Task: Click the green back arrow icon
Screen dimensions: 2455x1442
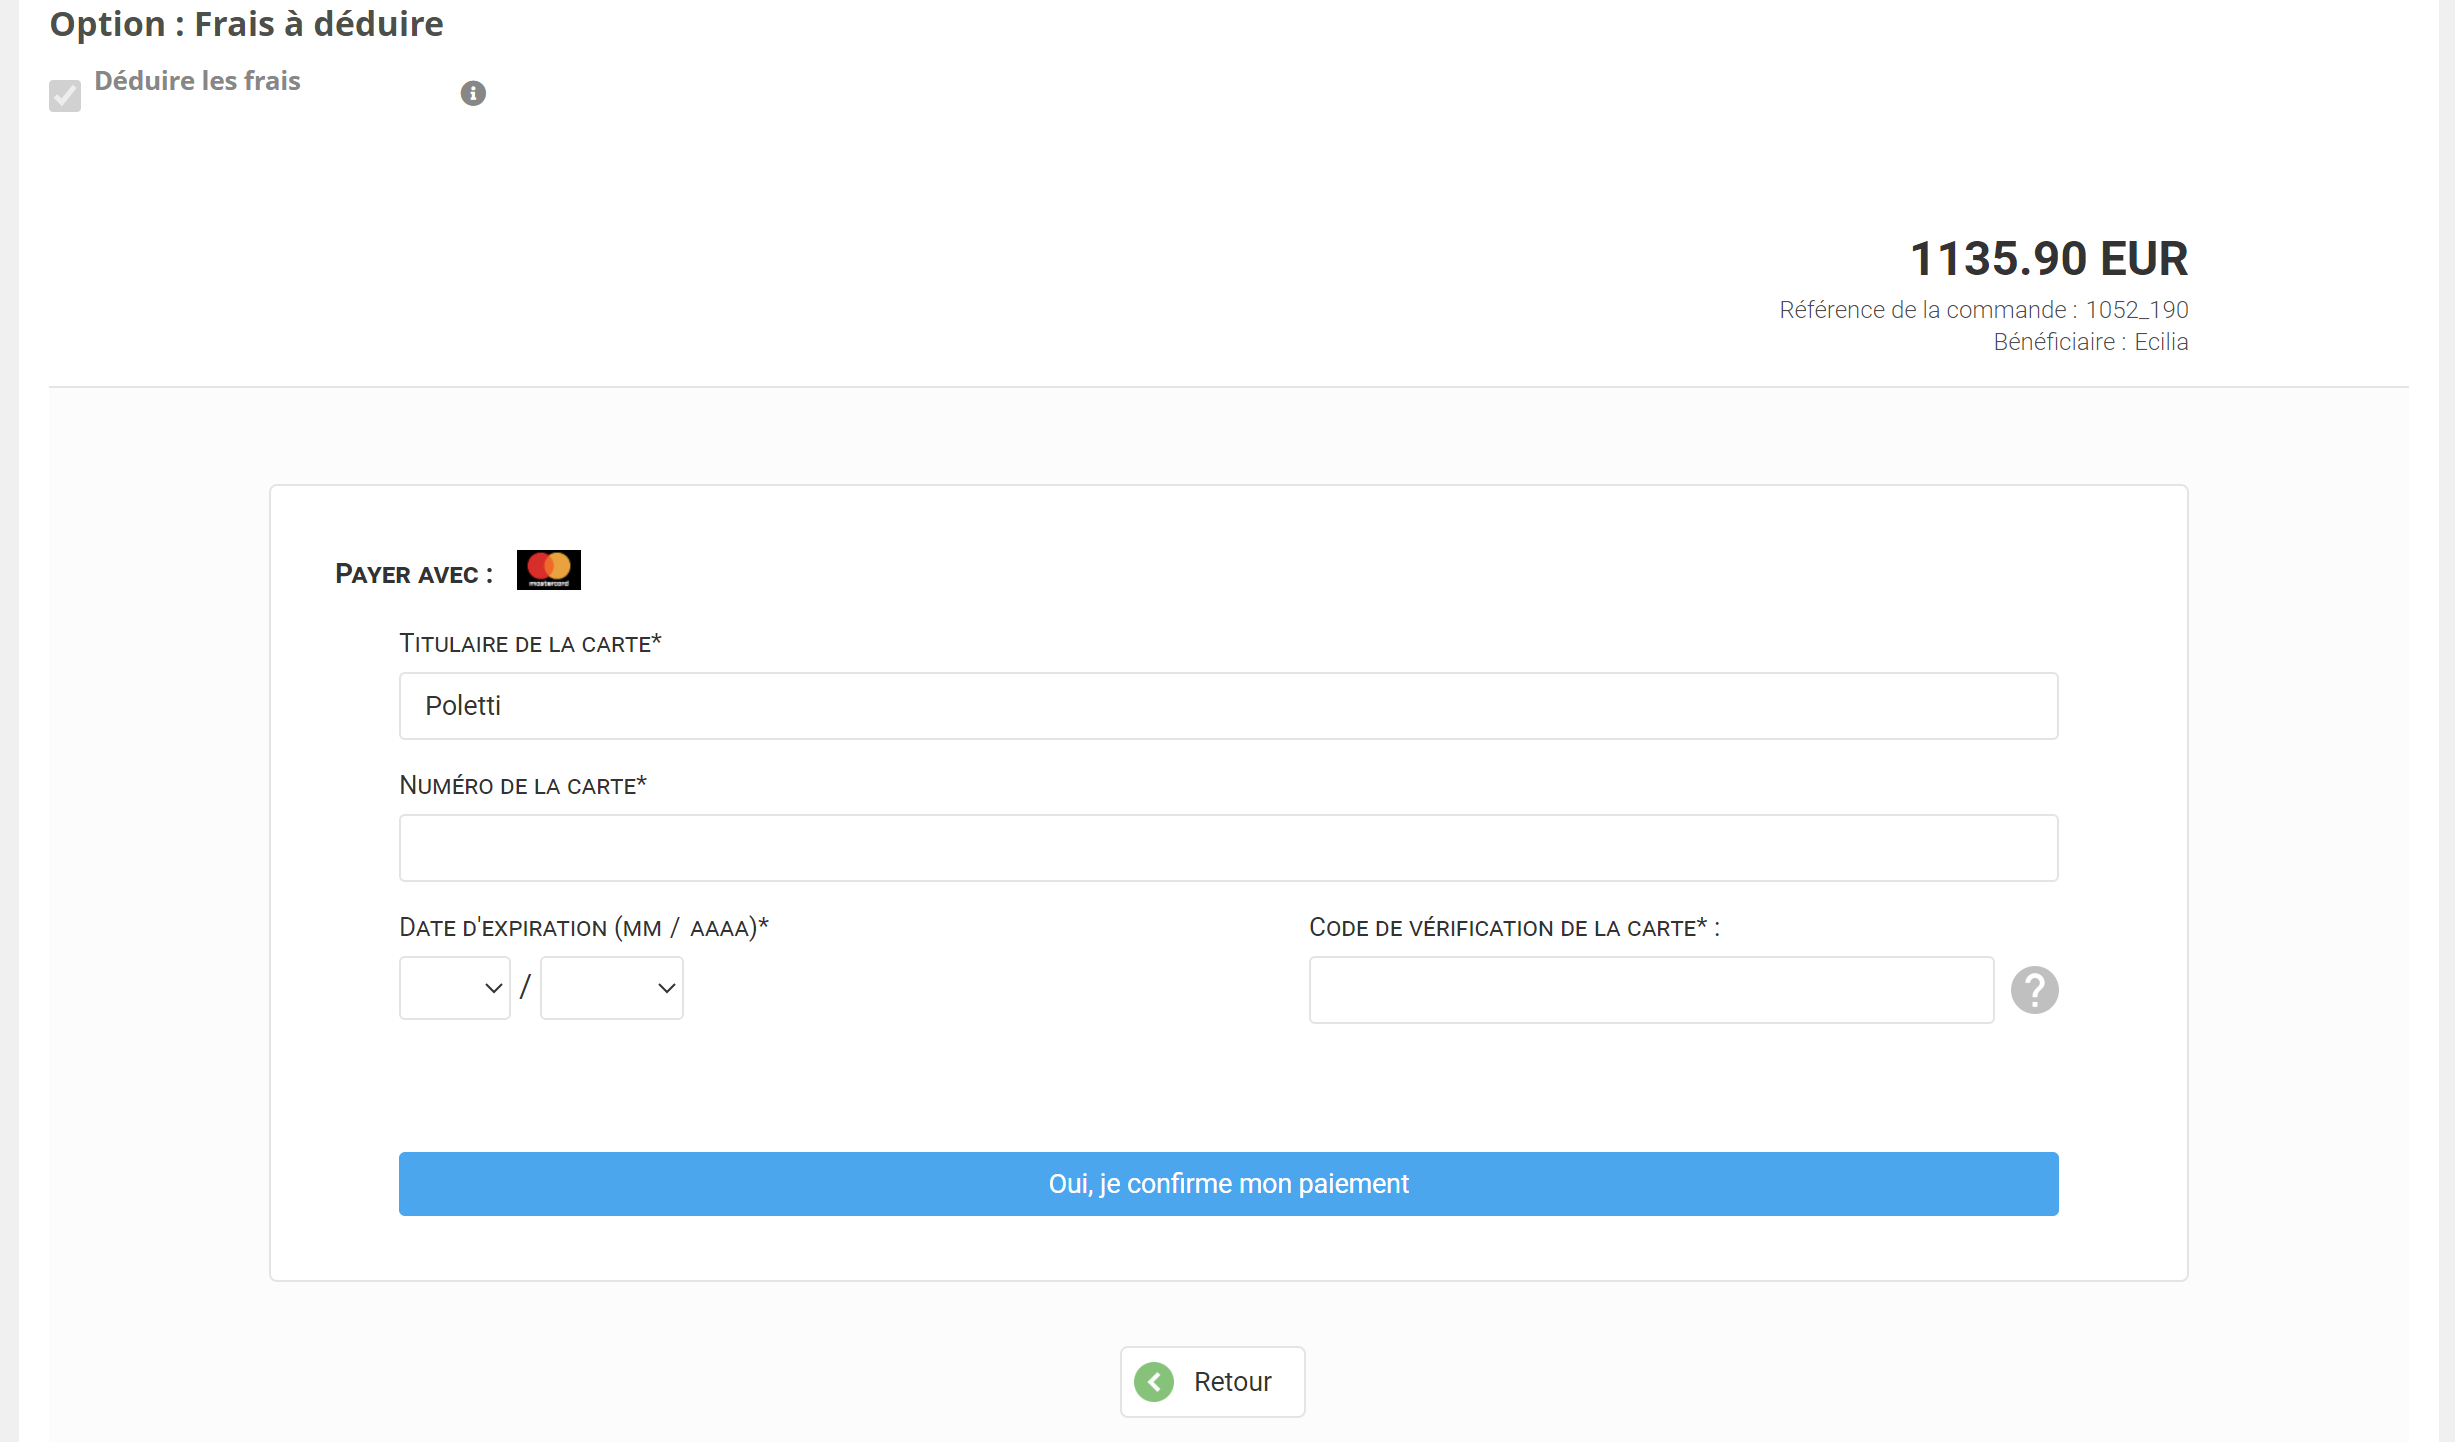Action: click(x=1154, y=1382)
